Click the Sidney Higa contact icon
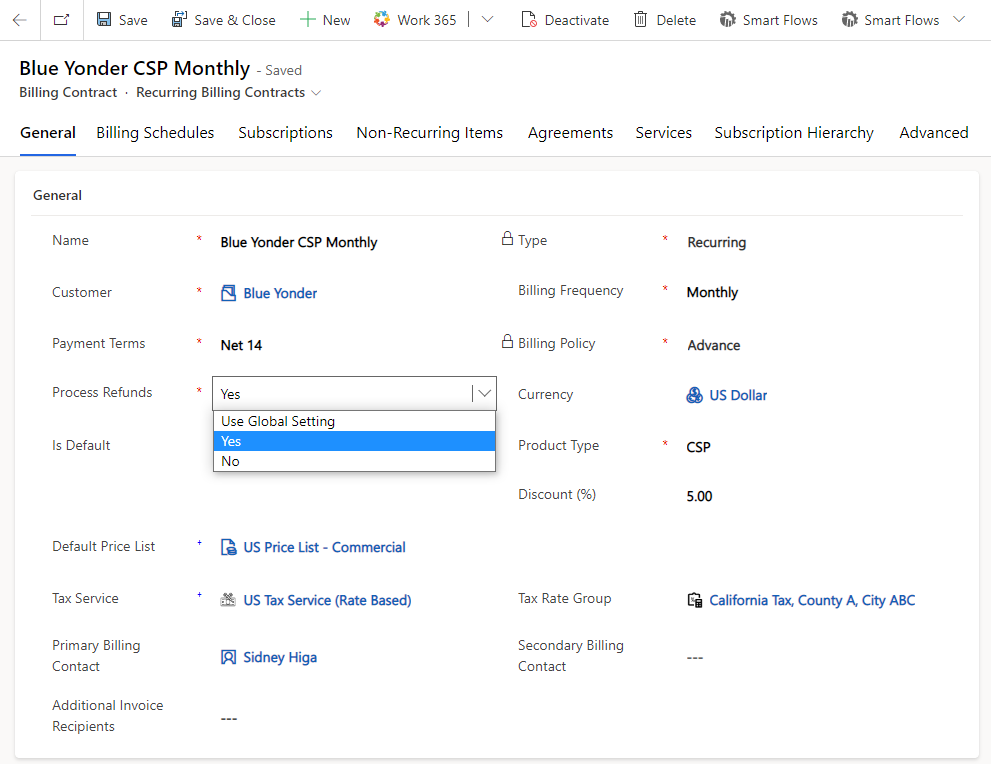The image size is (991, 764). (x=228, y=657)
